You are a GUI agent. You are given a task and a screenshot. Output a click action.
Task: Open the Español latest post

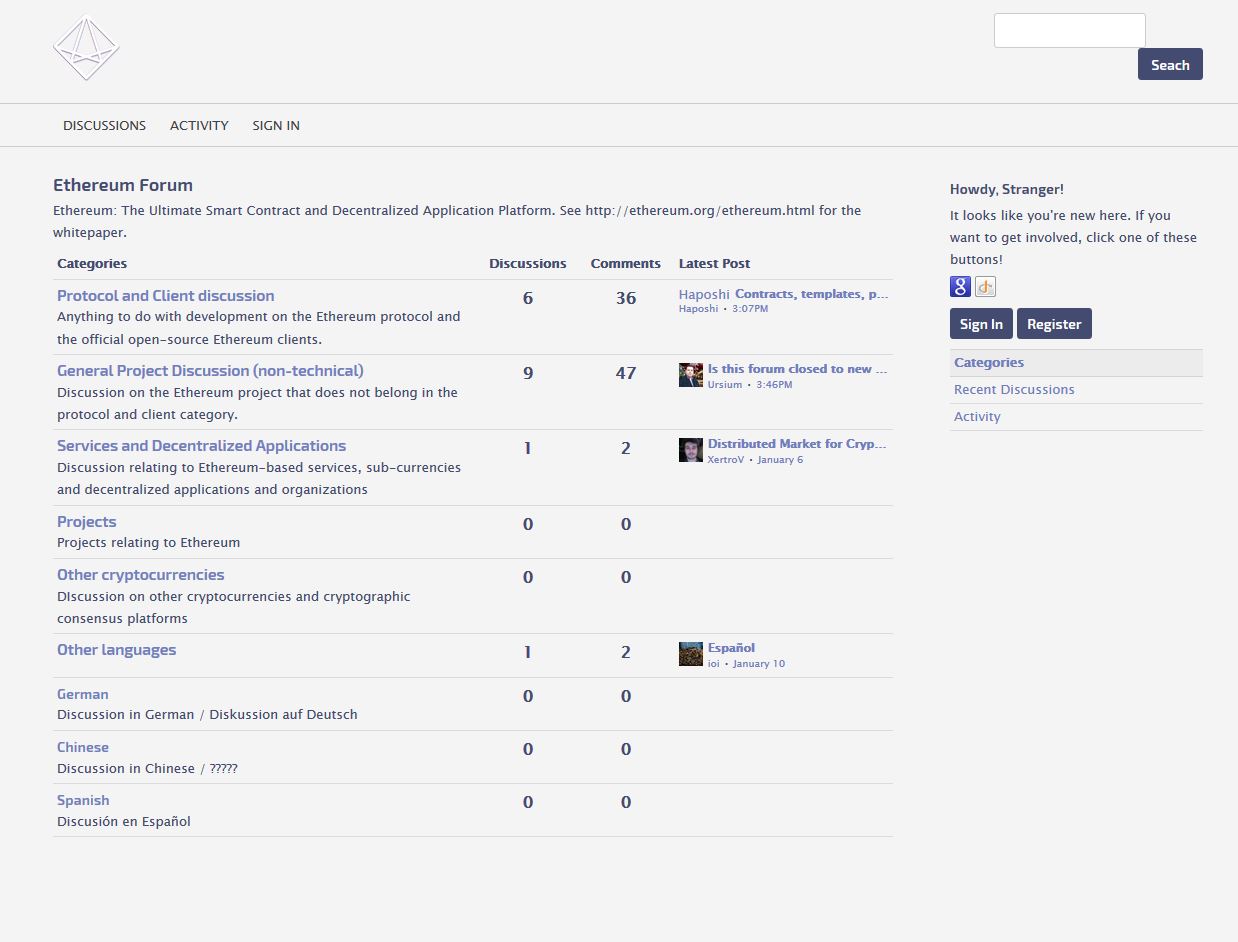731,648
